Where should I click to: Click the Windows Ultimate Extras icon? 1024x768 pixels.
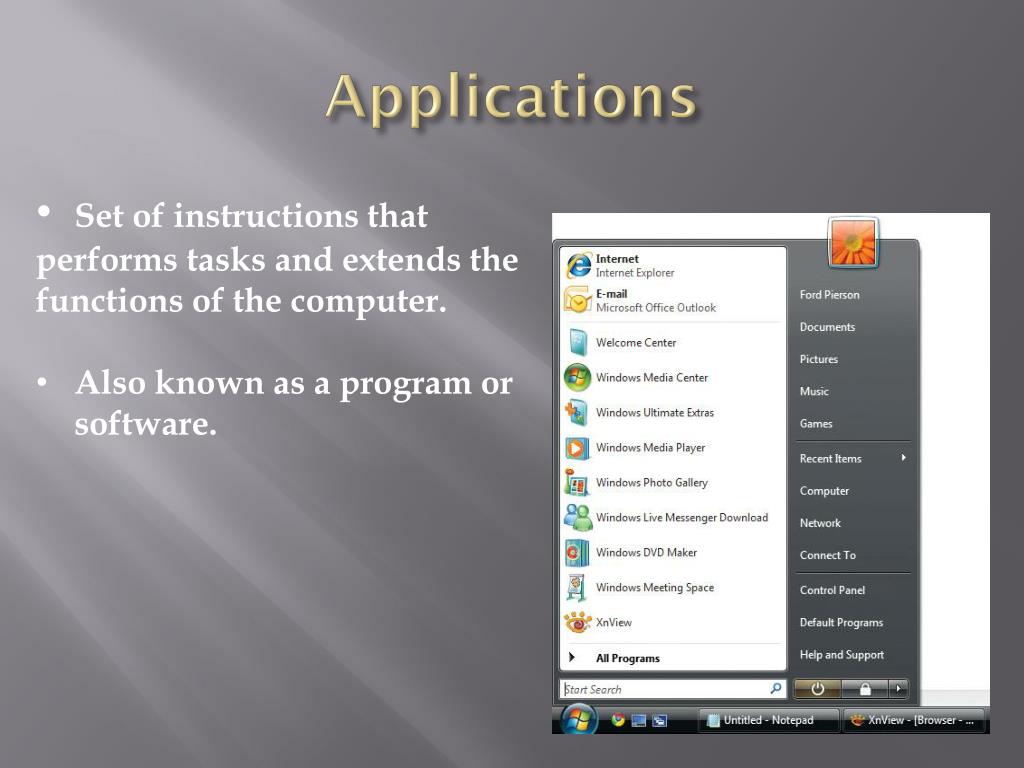[x=577, y=413]
